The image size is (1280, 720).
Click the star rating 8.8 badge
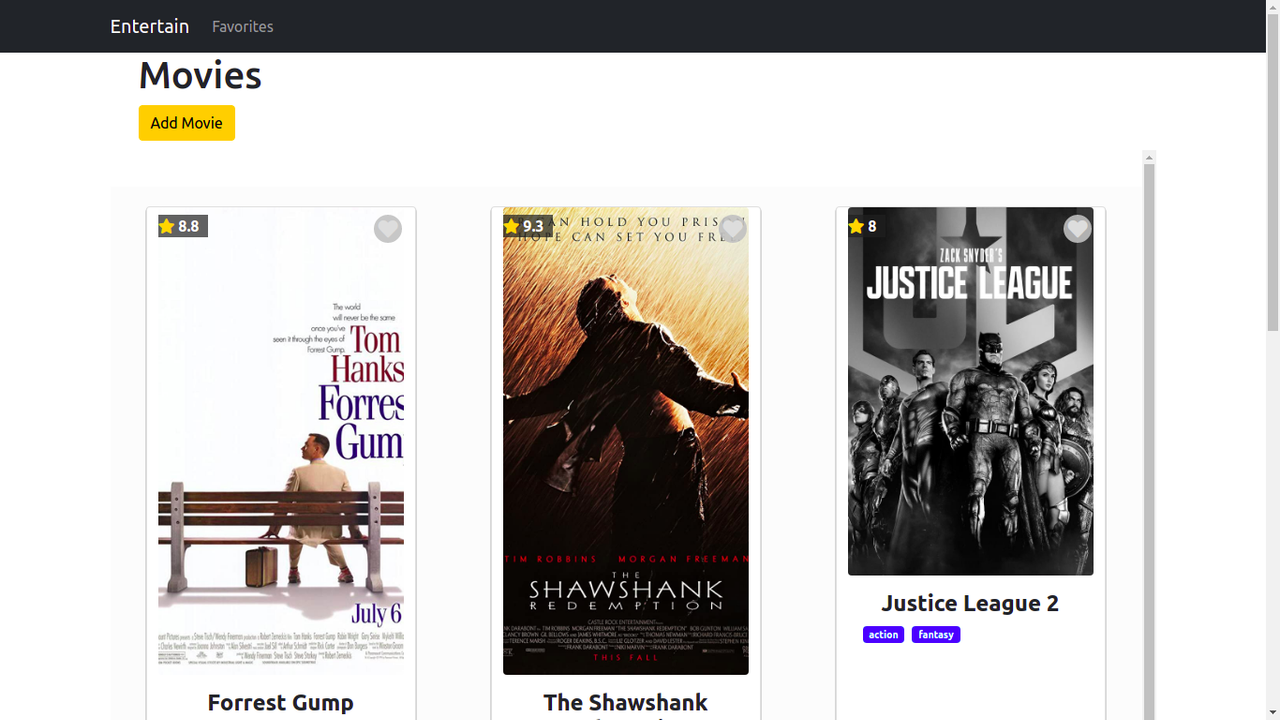tap(182, 226)
